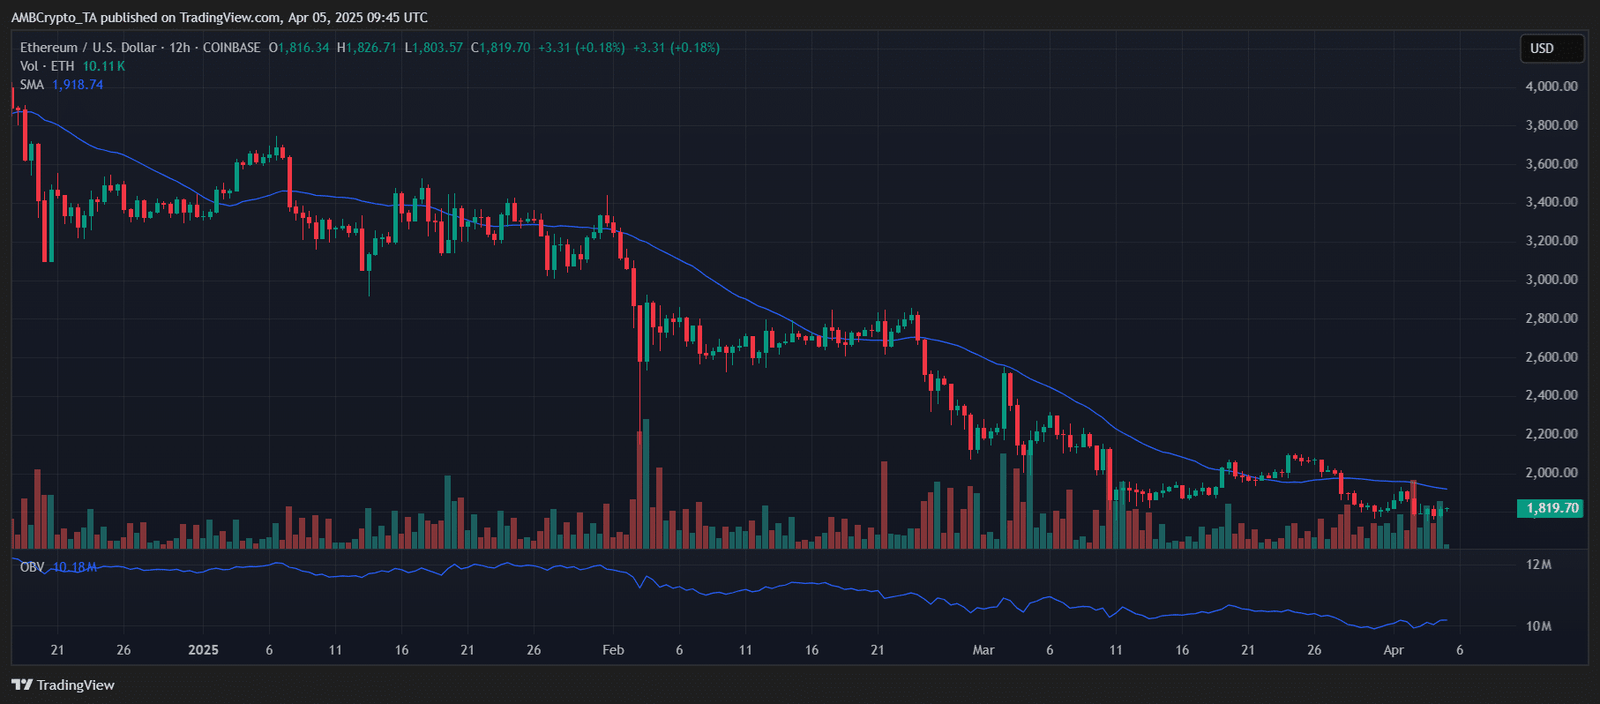
Task: Select the OBV indicator legend label
Action: 32,567
